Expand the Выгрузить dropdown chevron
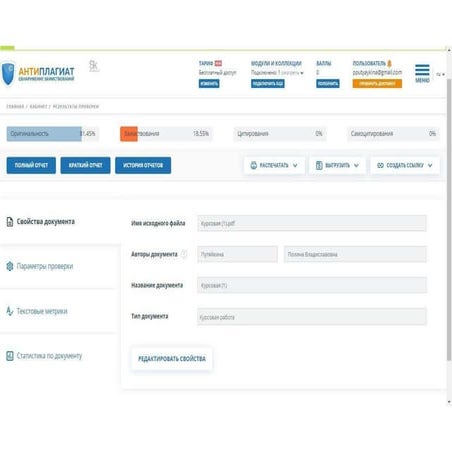452x452 pixels. [x=356, y=165]
